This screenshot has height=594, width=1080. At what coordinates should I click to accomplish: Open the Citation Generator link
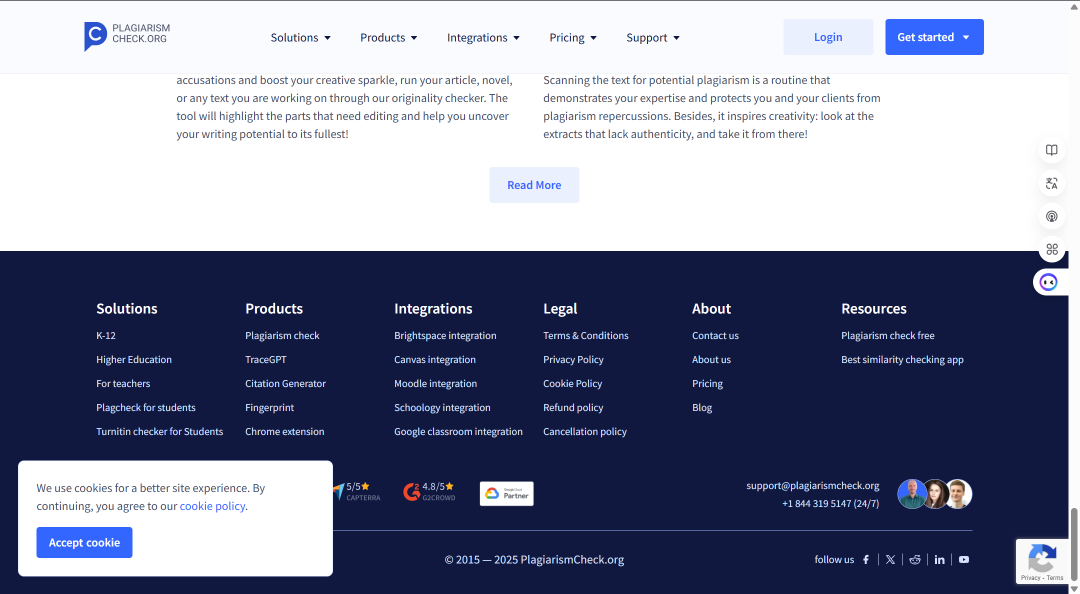pyautogui.click(x=285, y=384)
